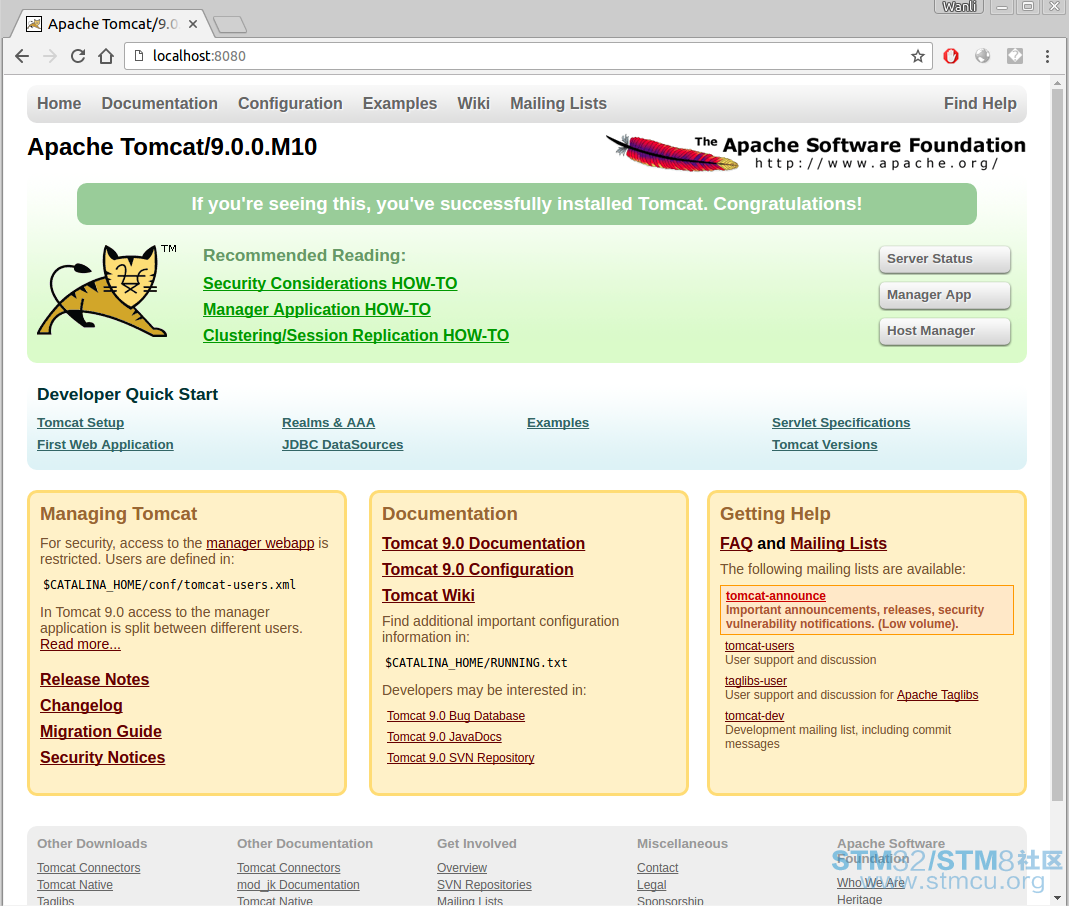This screenshot has width=1069, height=906.
Task: Open Tomcat 9.0 JavaDocs link
Action: [x=444, y=737]
